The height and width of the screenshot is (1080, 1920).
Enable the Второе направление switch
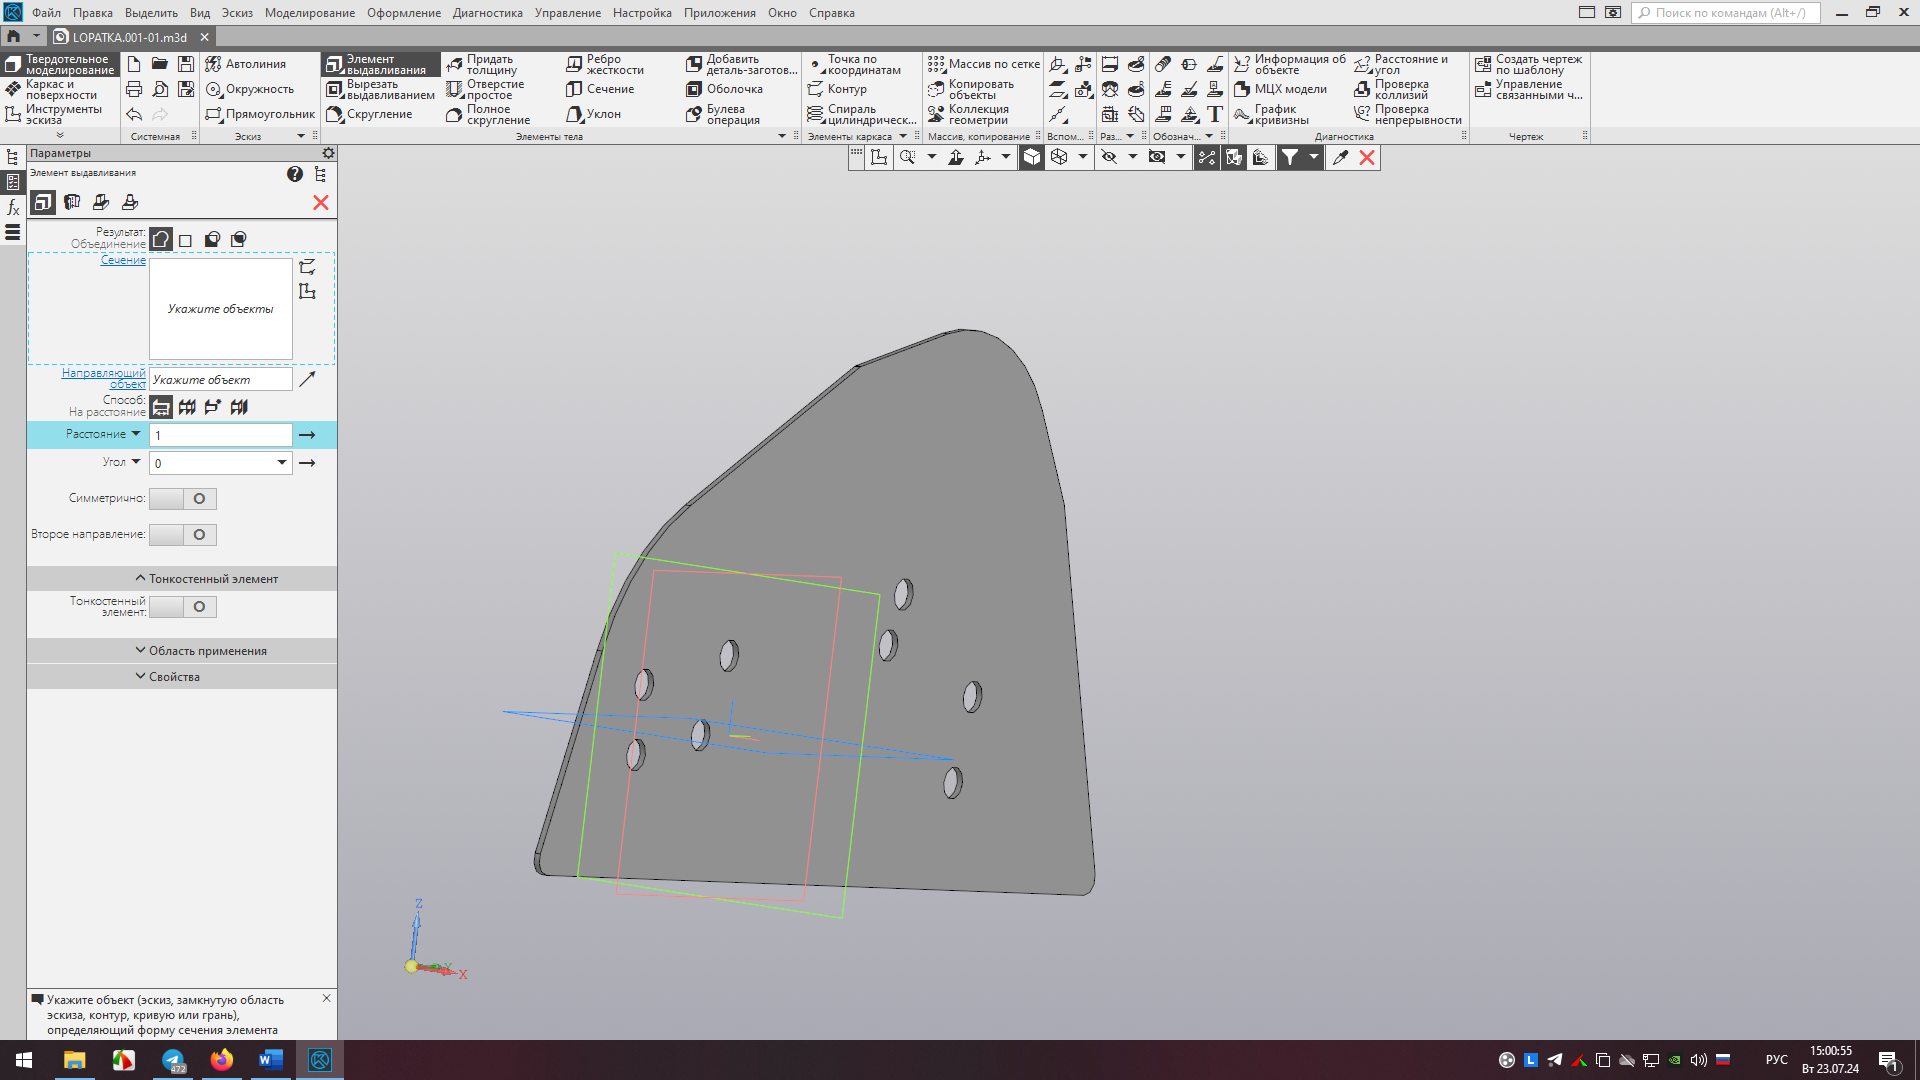[x=183, y=535]
